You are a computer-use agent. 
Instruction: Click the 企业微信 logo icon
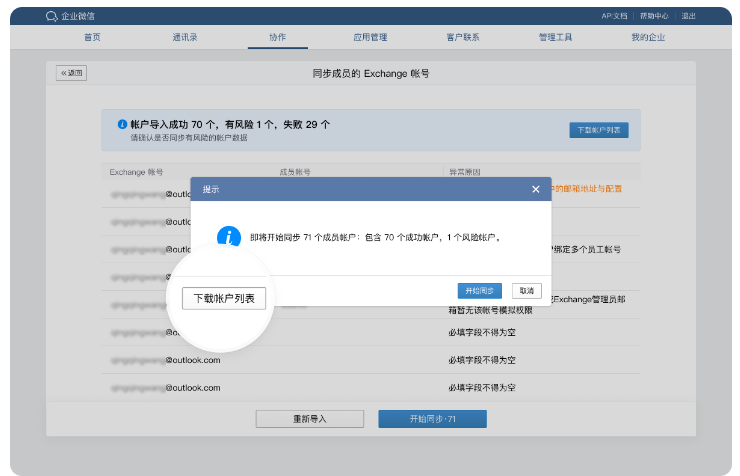coord(51,16)
